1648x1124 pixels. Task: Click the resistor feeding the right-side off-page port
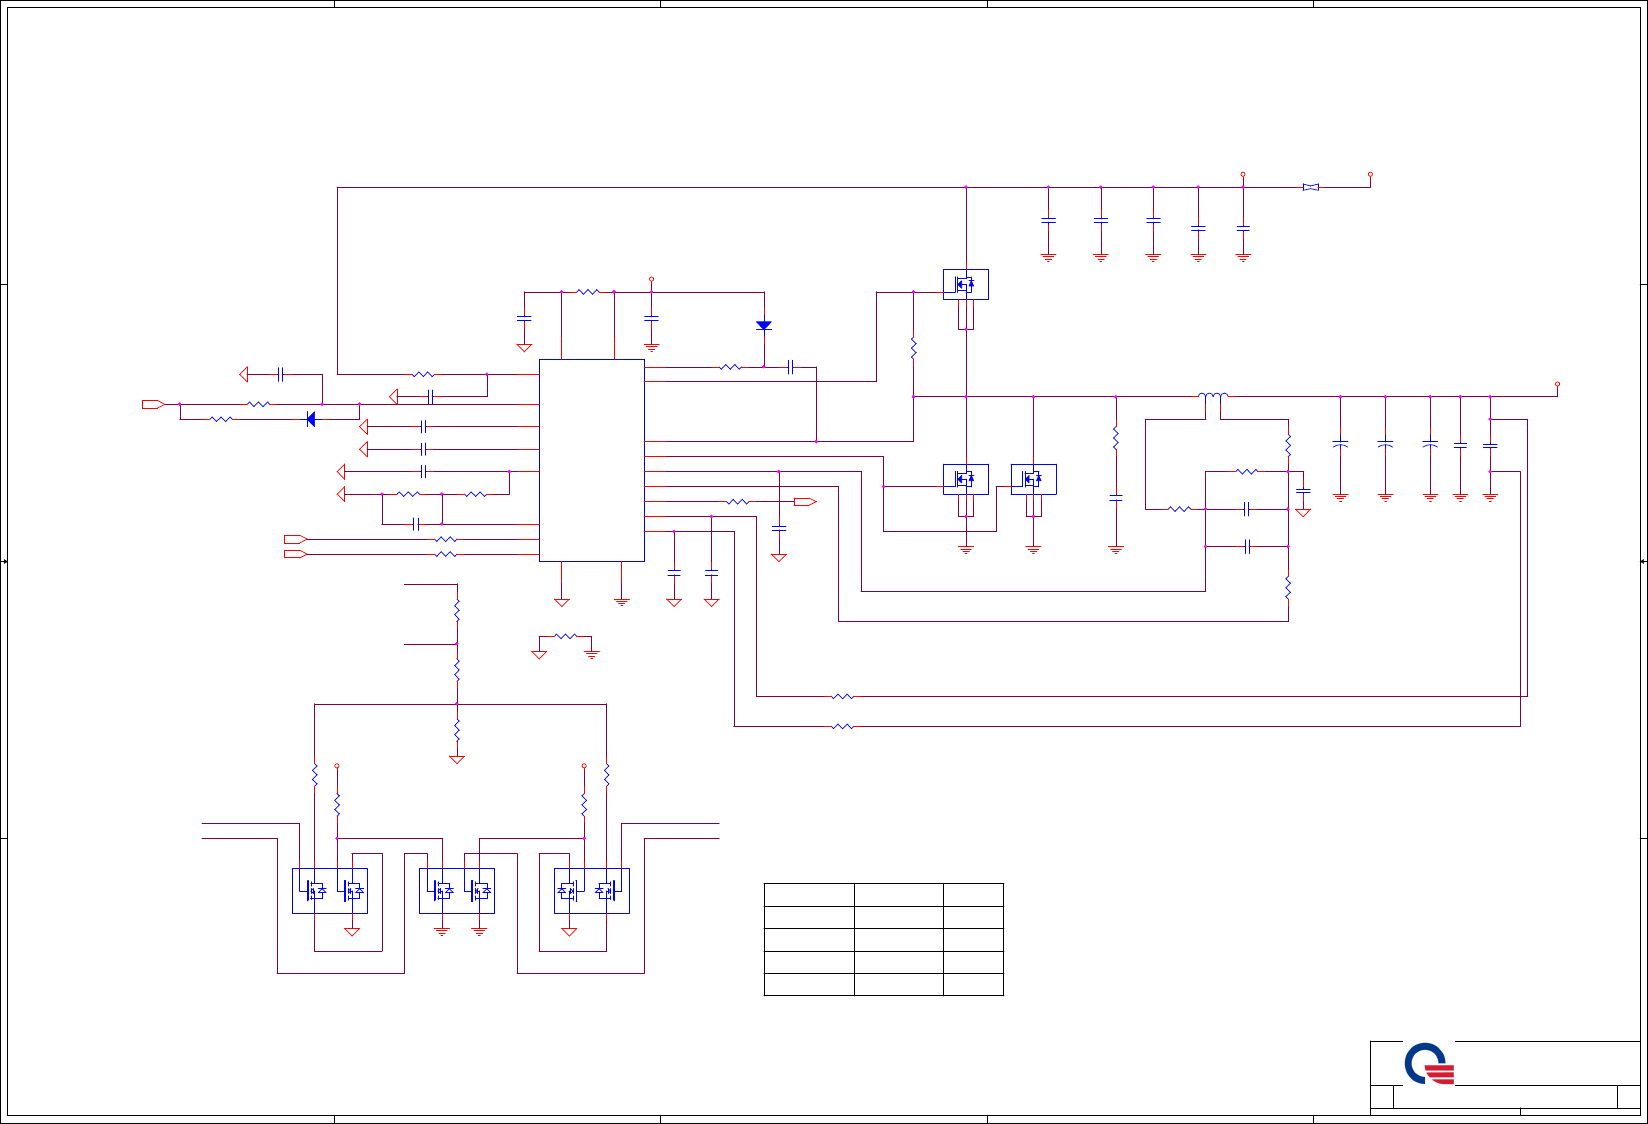pos(738,501)
